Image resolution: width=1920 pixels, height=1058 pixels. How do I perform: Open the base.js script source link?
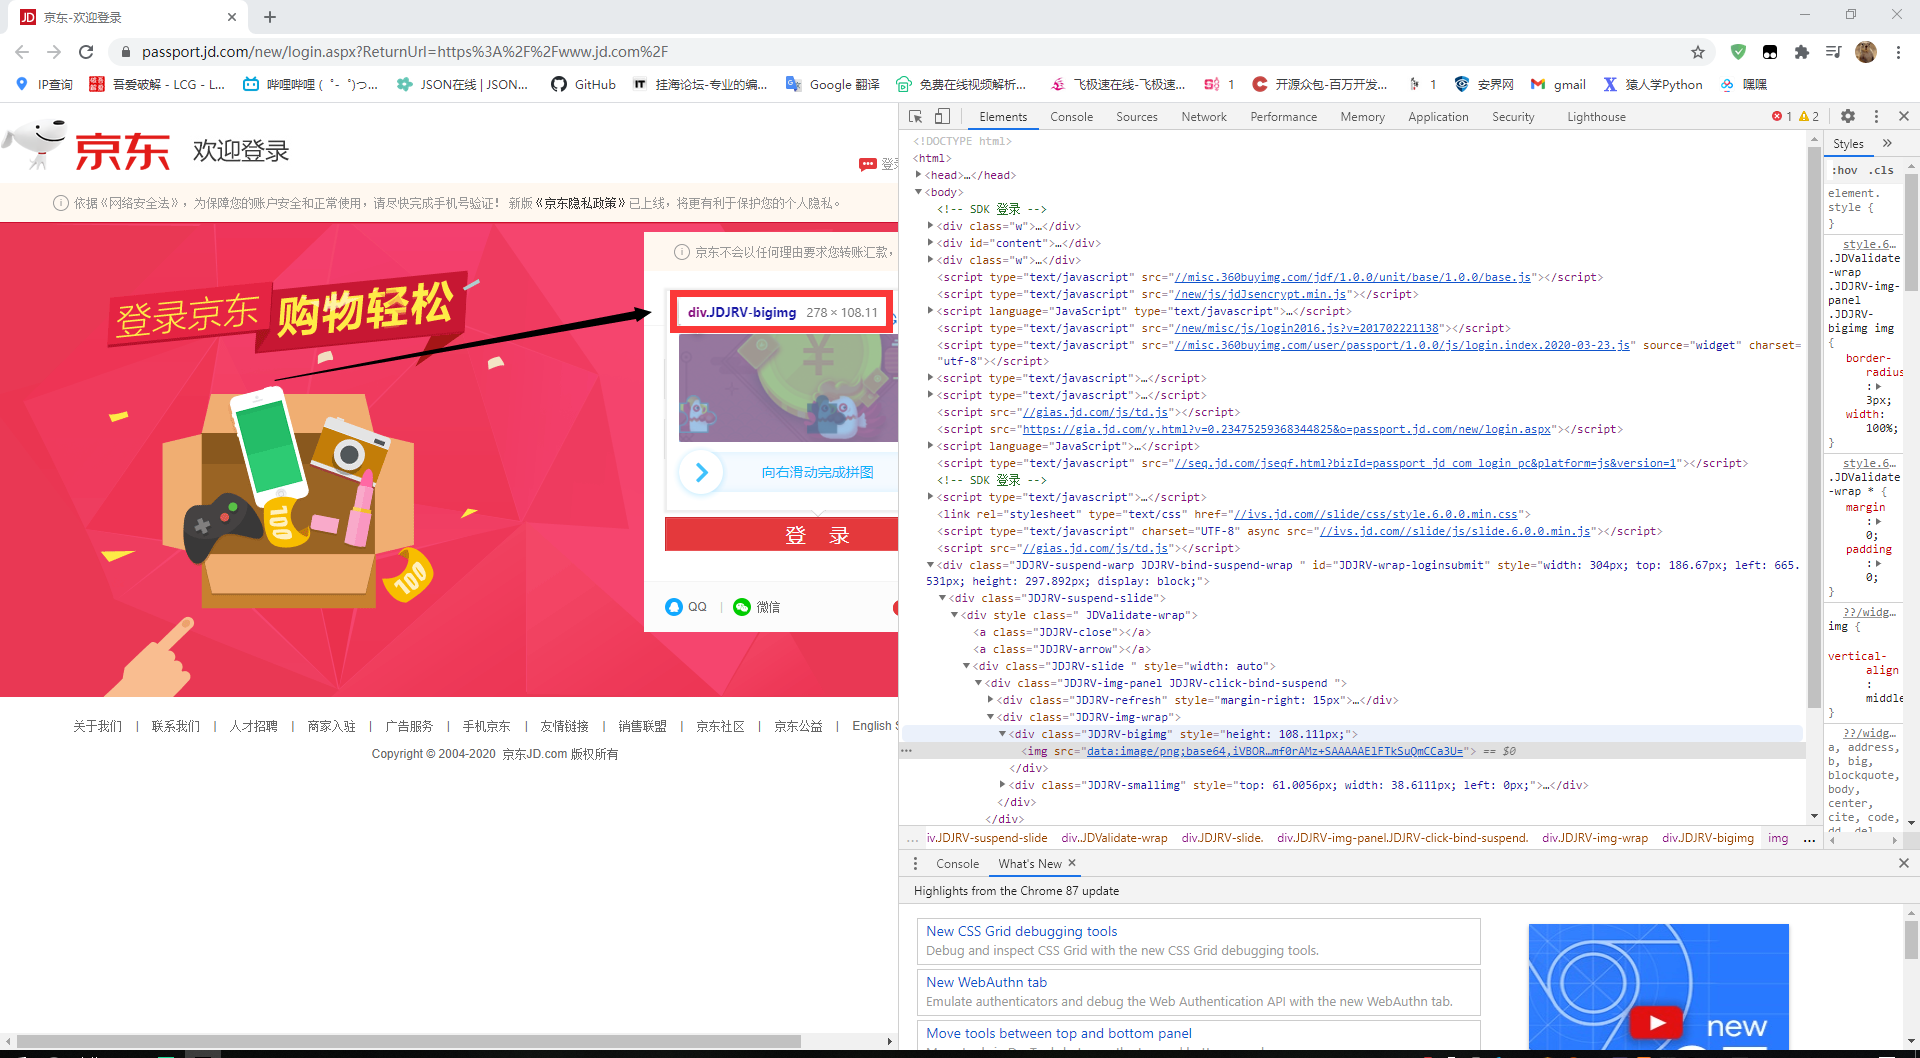click(1352, 277)
